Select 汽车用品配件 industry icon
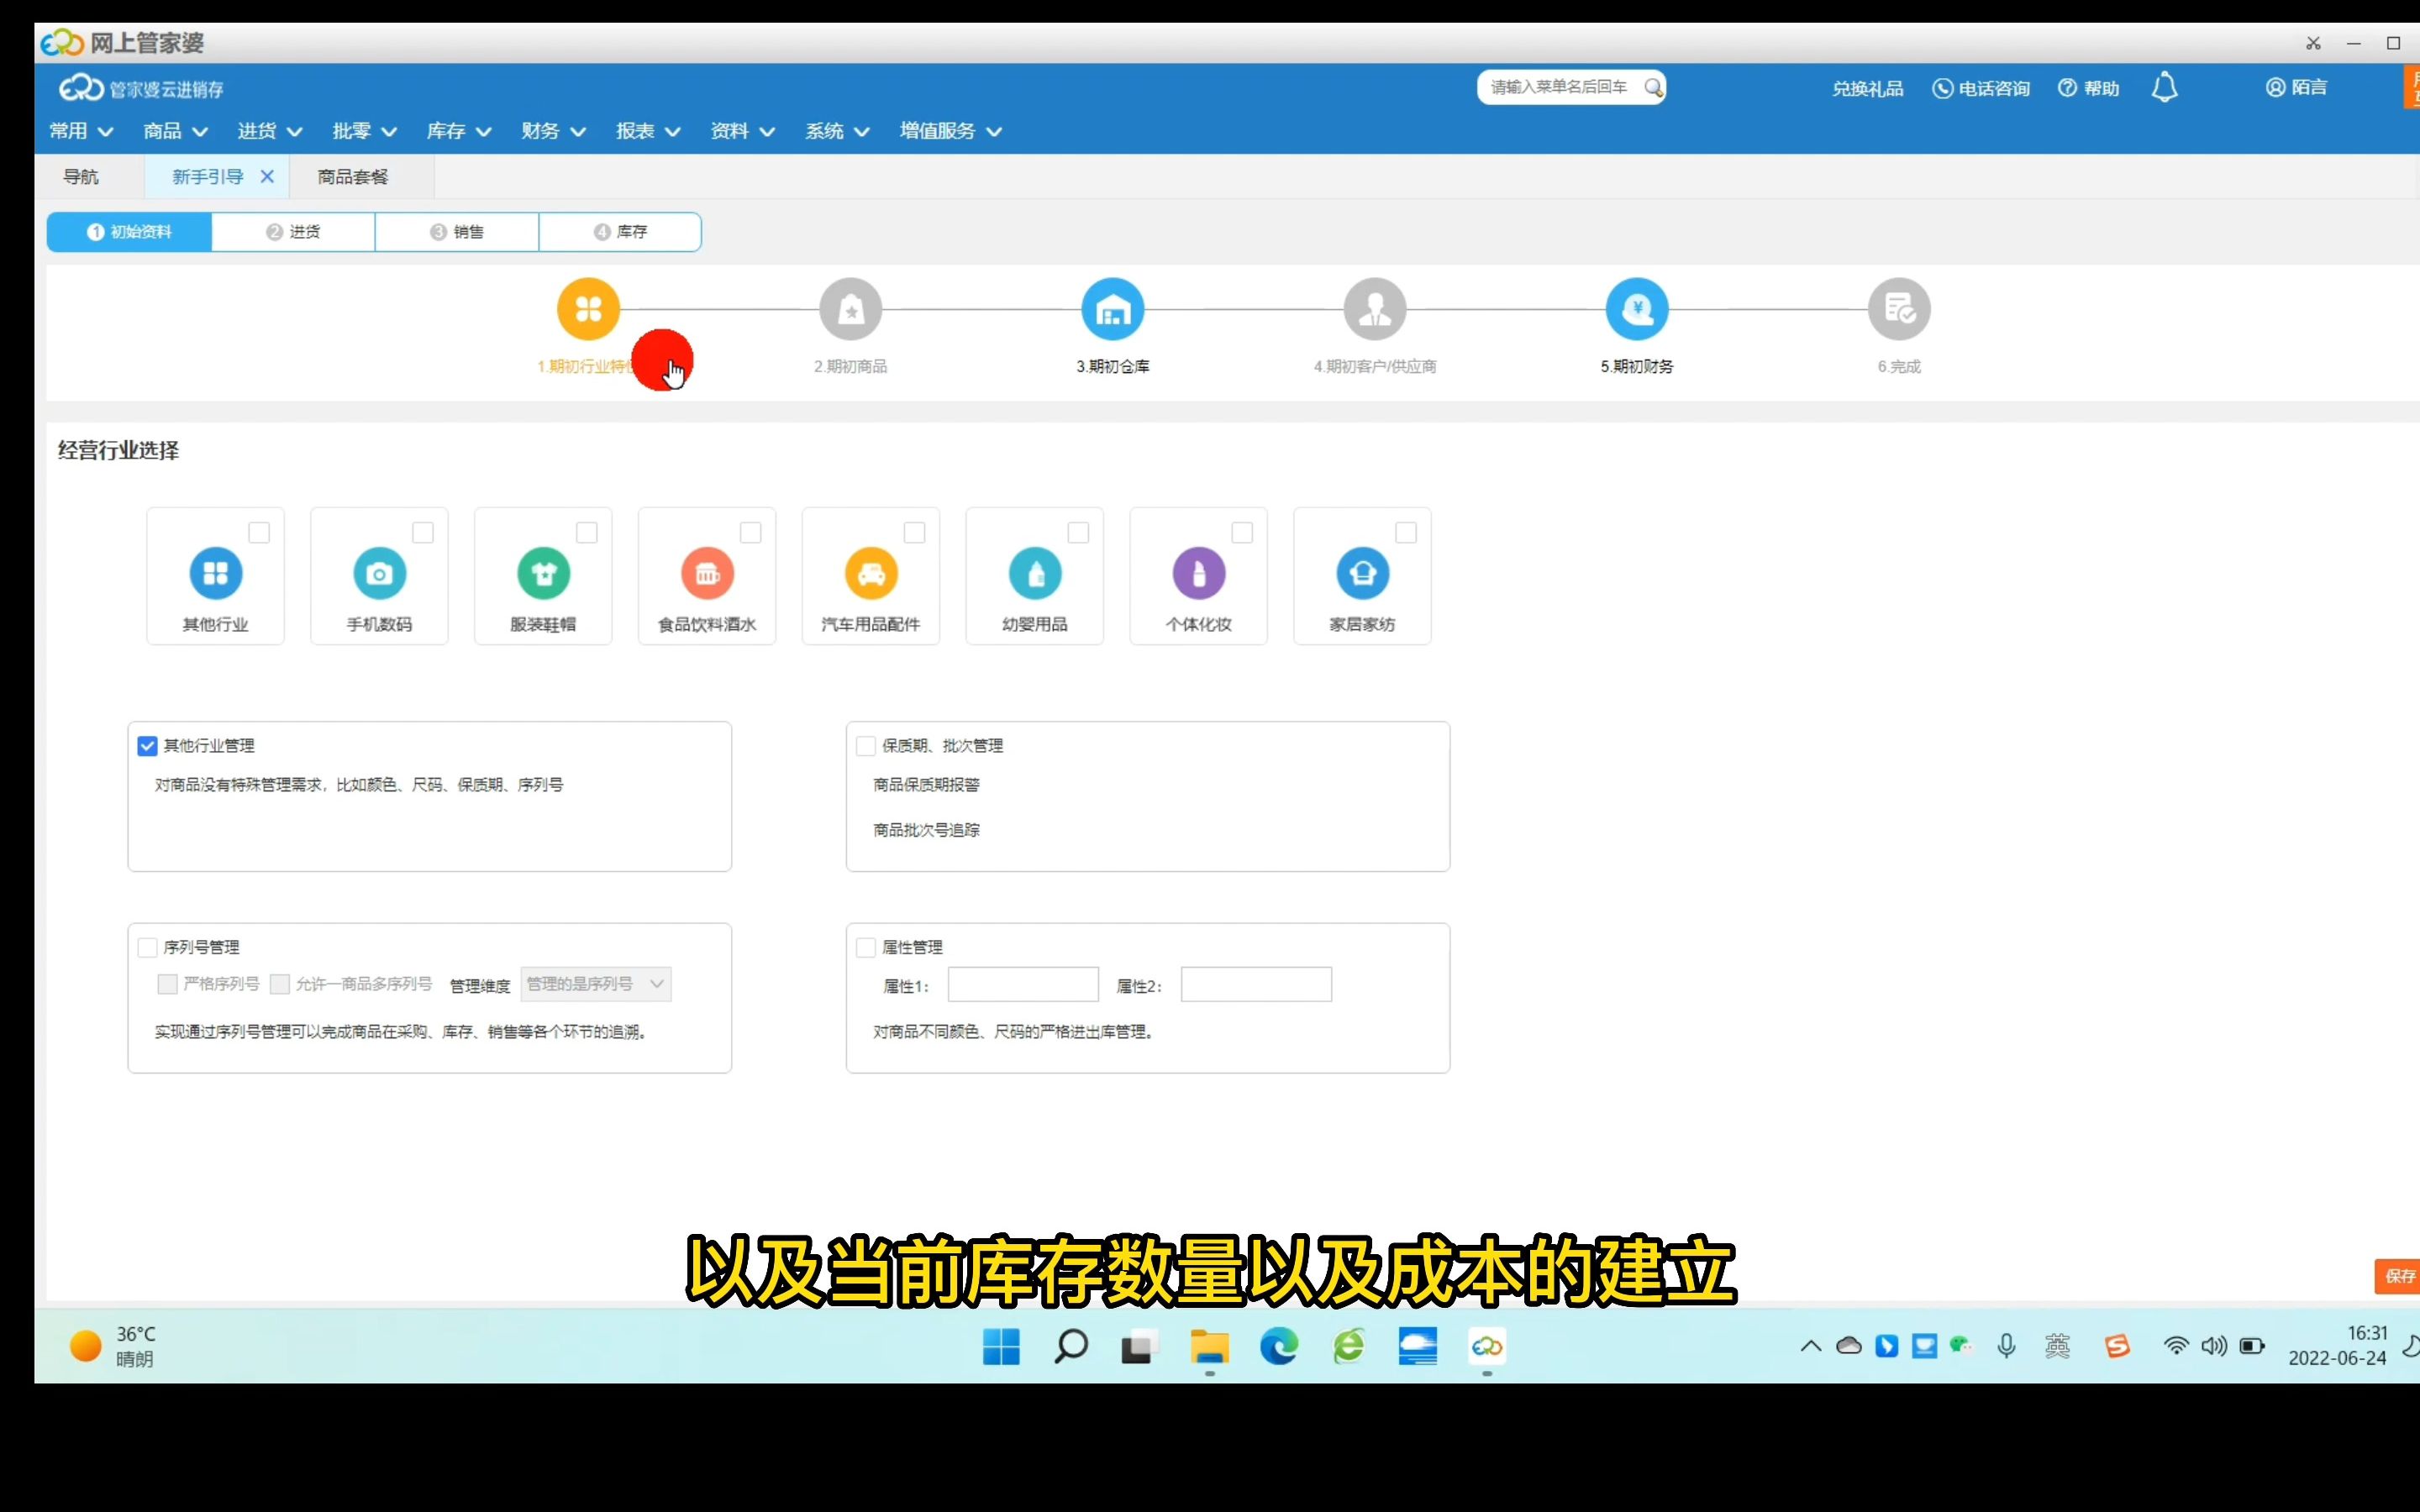Screen dimensions: 2420x1512 (871, 573)
